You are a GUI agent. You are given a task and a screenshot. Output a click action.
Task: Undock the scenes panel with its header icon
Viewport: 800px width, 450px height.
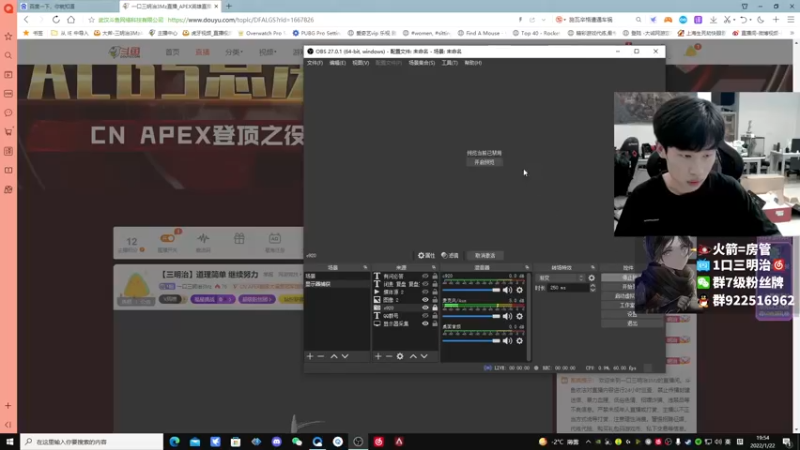click(x=365, y=267)
